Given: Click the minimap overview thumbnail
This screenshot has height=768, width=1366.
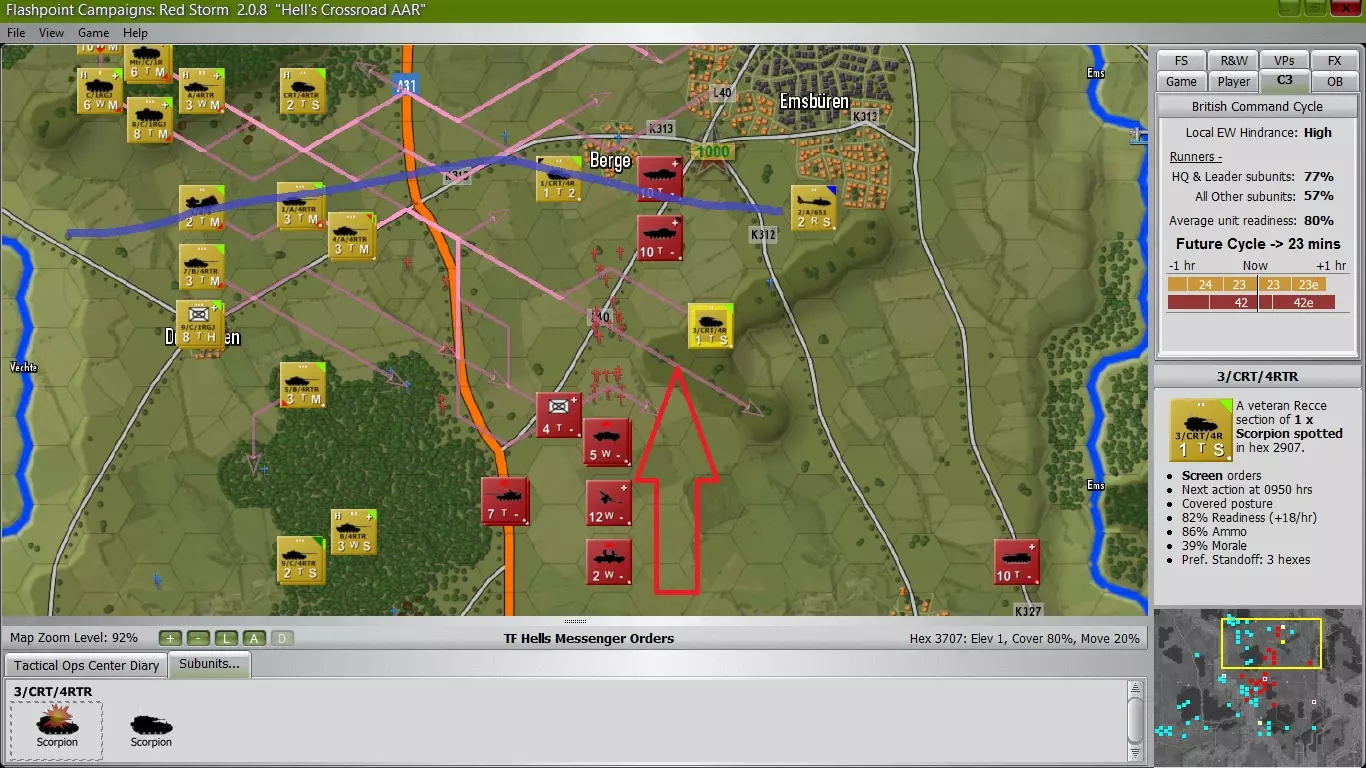Looking at the screenshot, I should coord(1257,687).
